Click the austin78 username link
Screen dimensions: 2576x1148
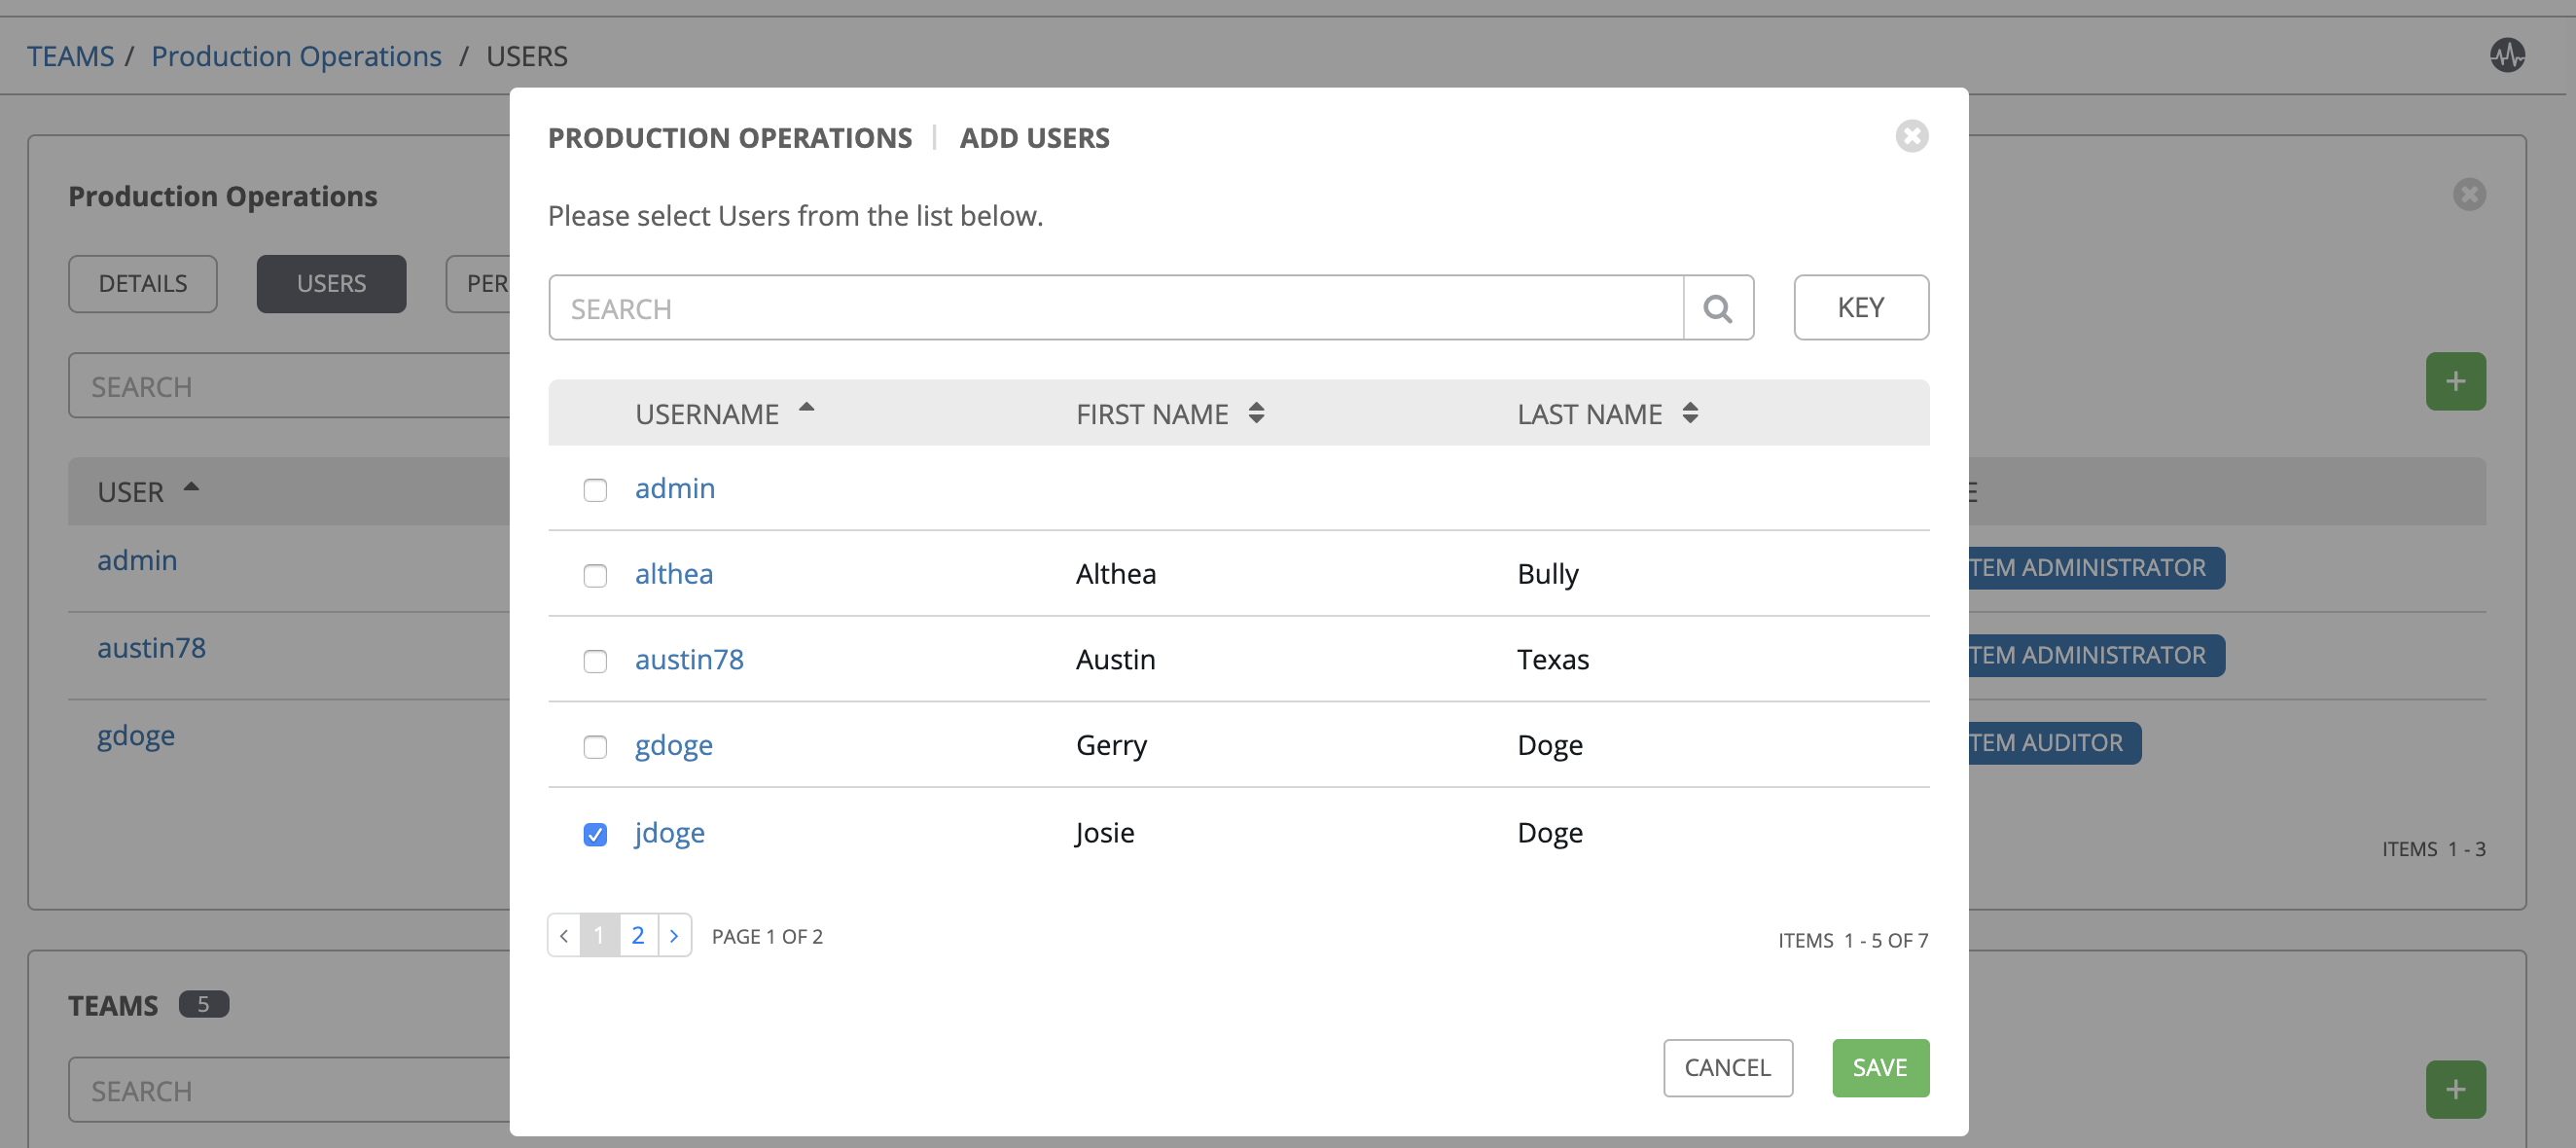pos(690,657)
